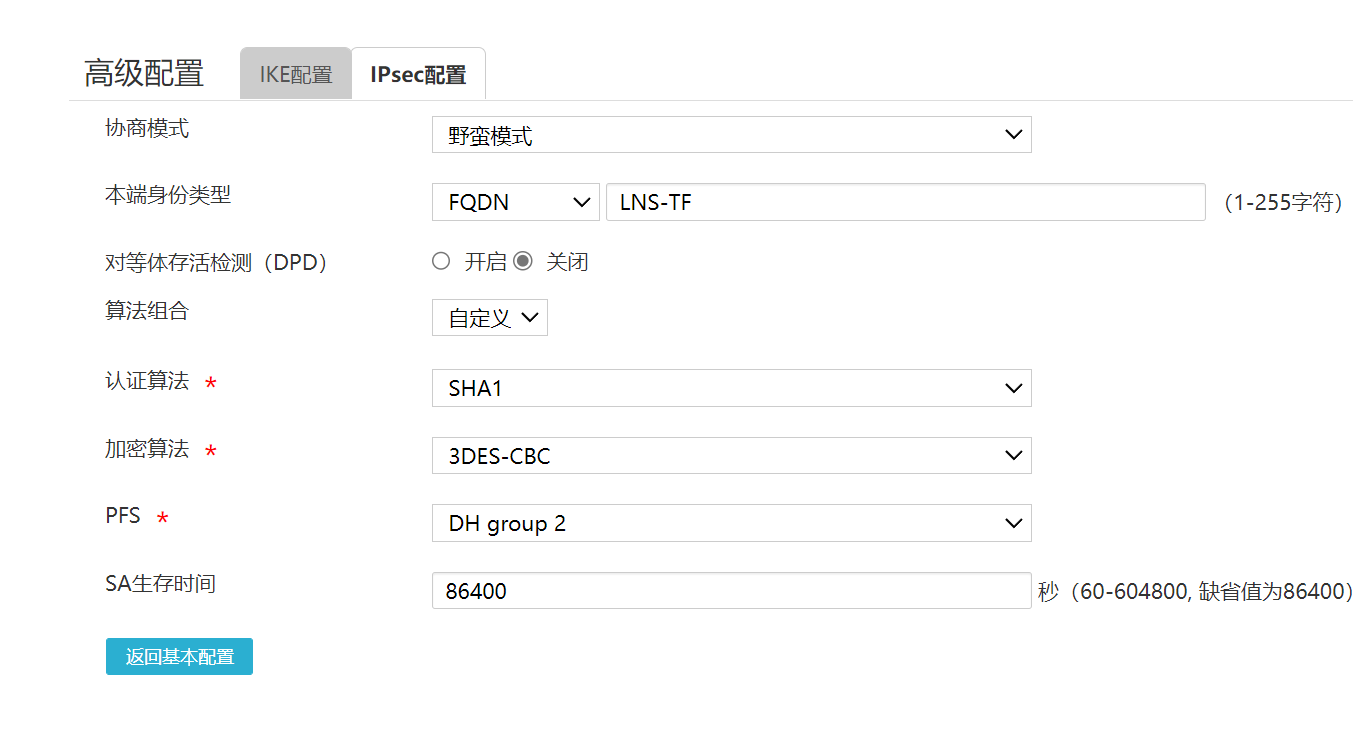The width and height of the screenshot is (1353, 734).
Task: Click the 高级配置 page heading
Action: coord(144,74)
